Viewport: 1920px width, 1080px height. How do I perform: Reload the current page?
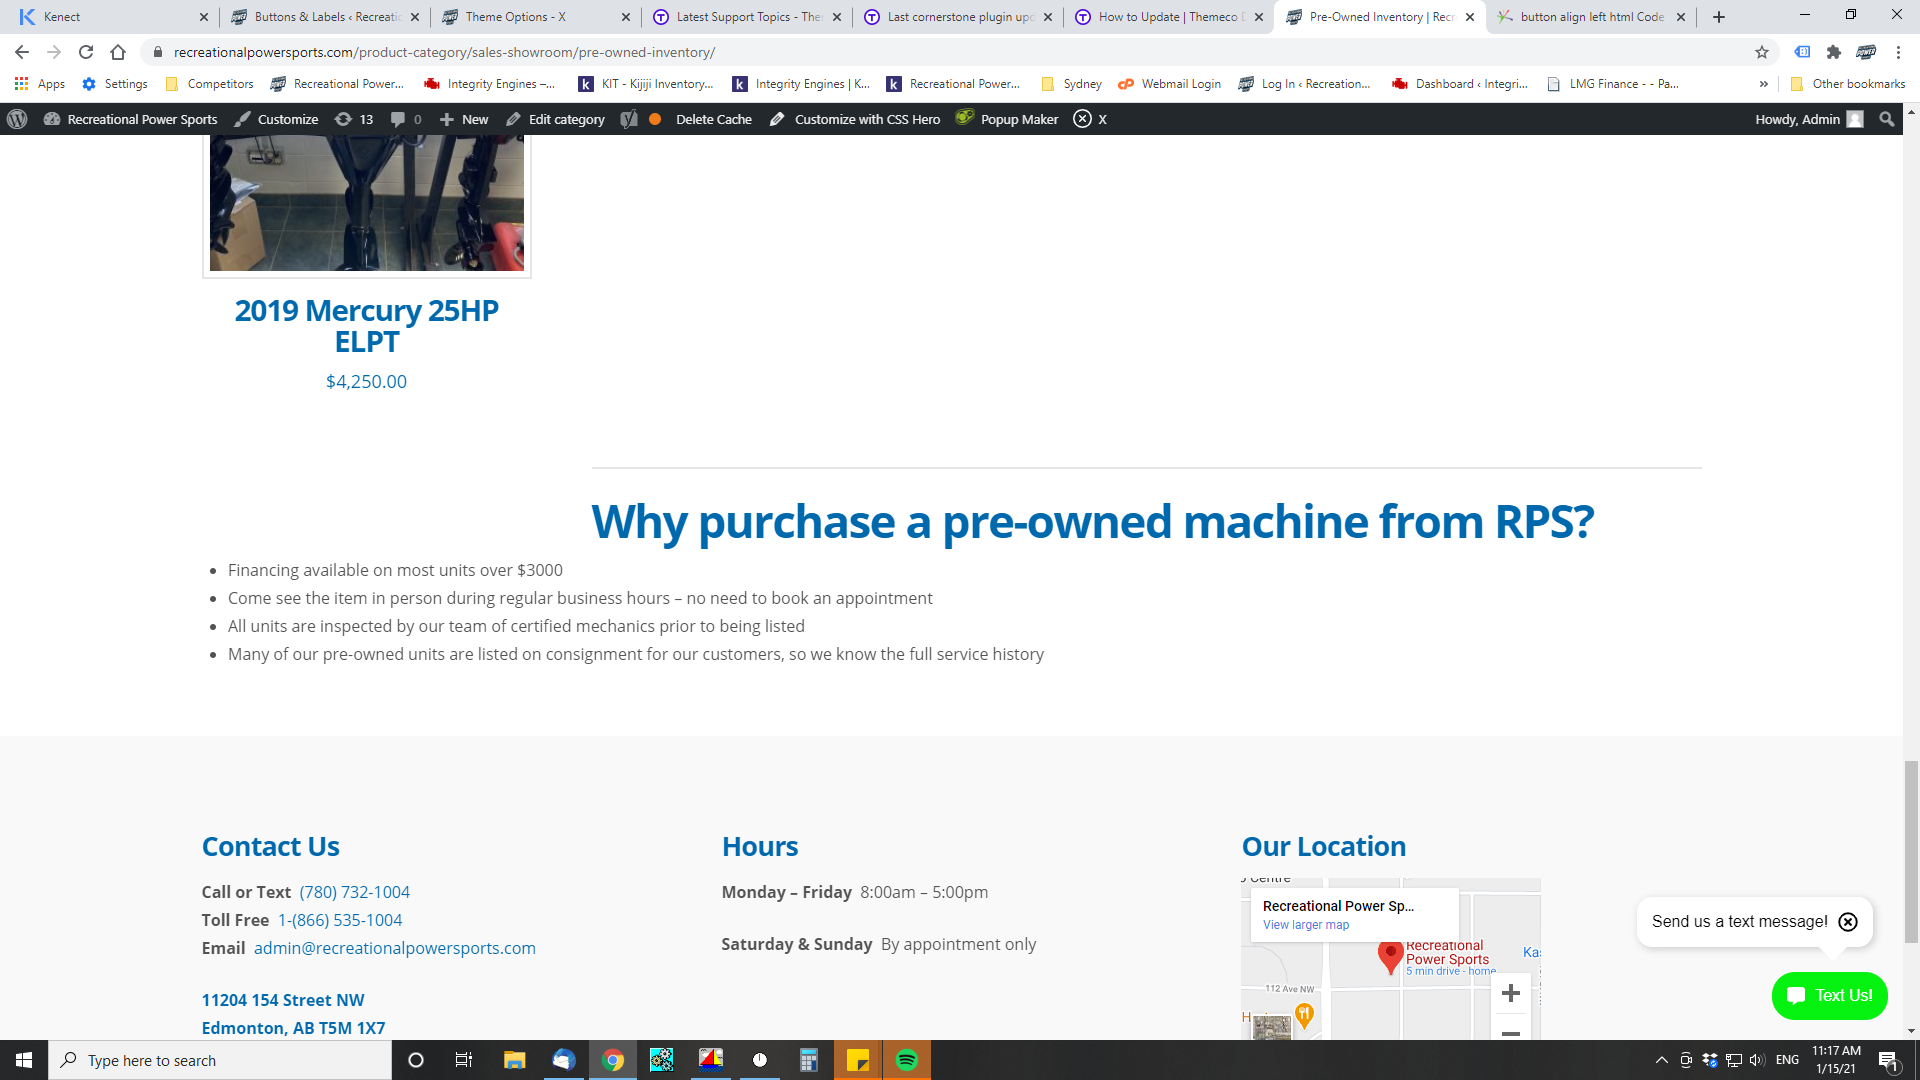coord(86,52)
